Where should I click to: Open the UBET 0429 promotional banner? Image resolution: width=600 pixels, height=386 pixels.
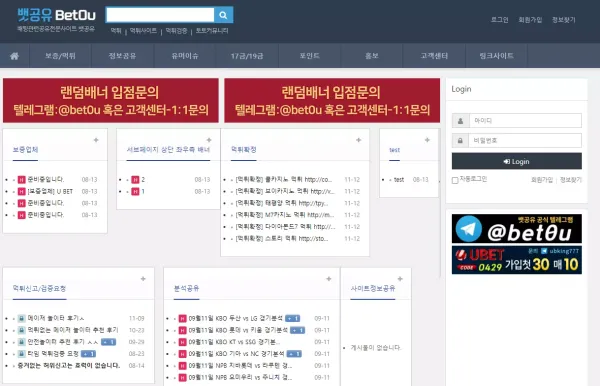[517, 260]
